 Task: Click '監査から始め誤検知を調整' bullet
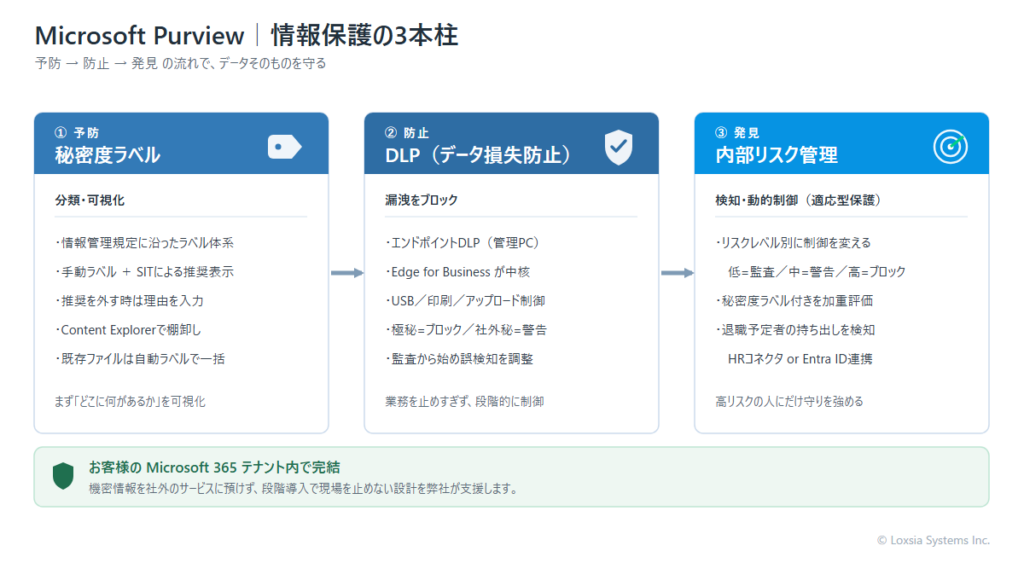[458, 359]
